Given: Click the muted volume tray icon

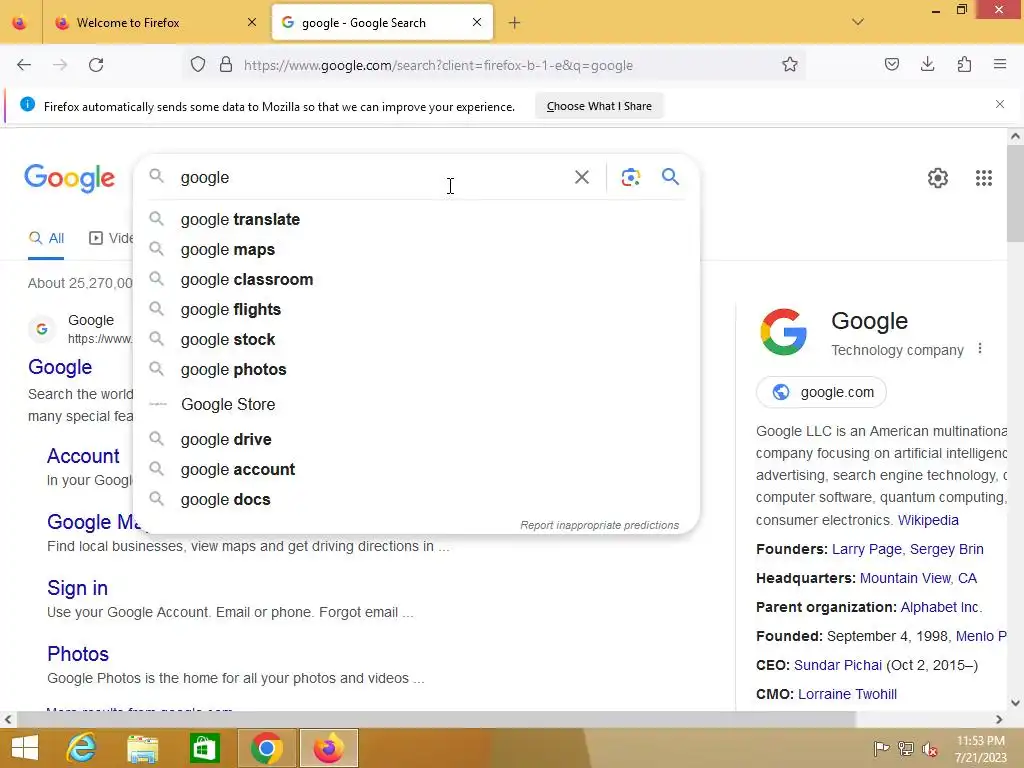Looking at the screenshot, I should [929, 749].
